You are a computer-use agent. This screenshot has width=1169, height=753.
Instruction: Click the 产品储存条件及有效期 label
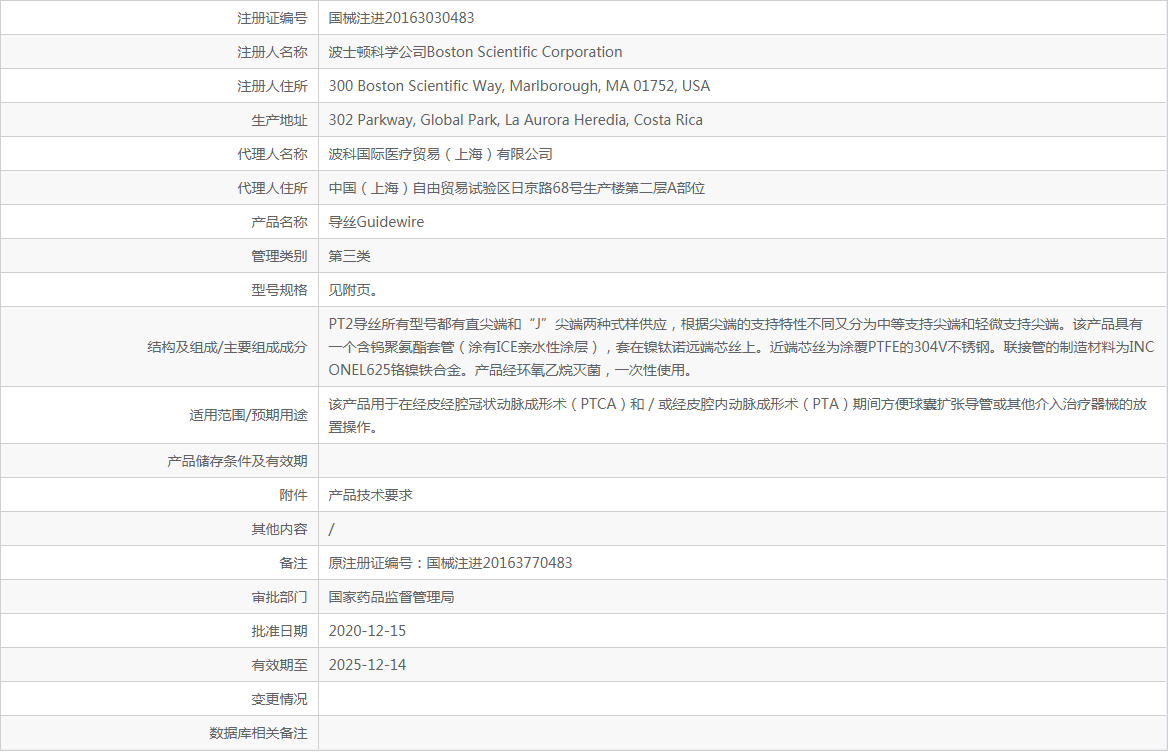click(x=237, y=461)
